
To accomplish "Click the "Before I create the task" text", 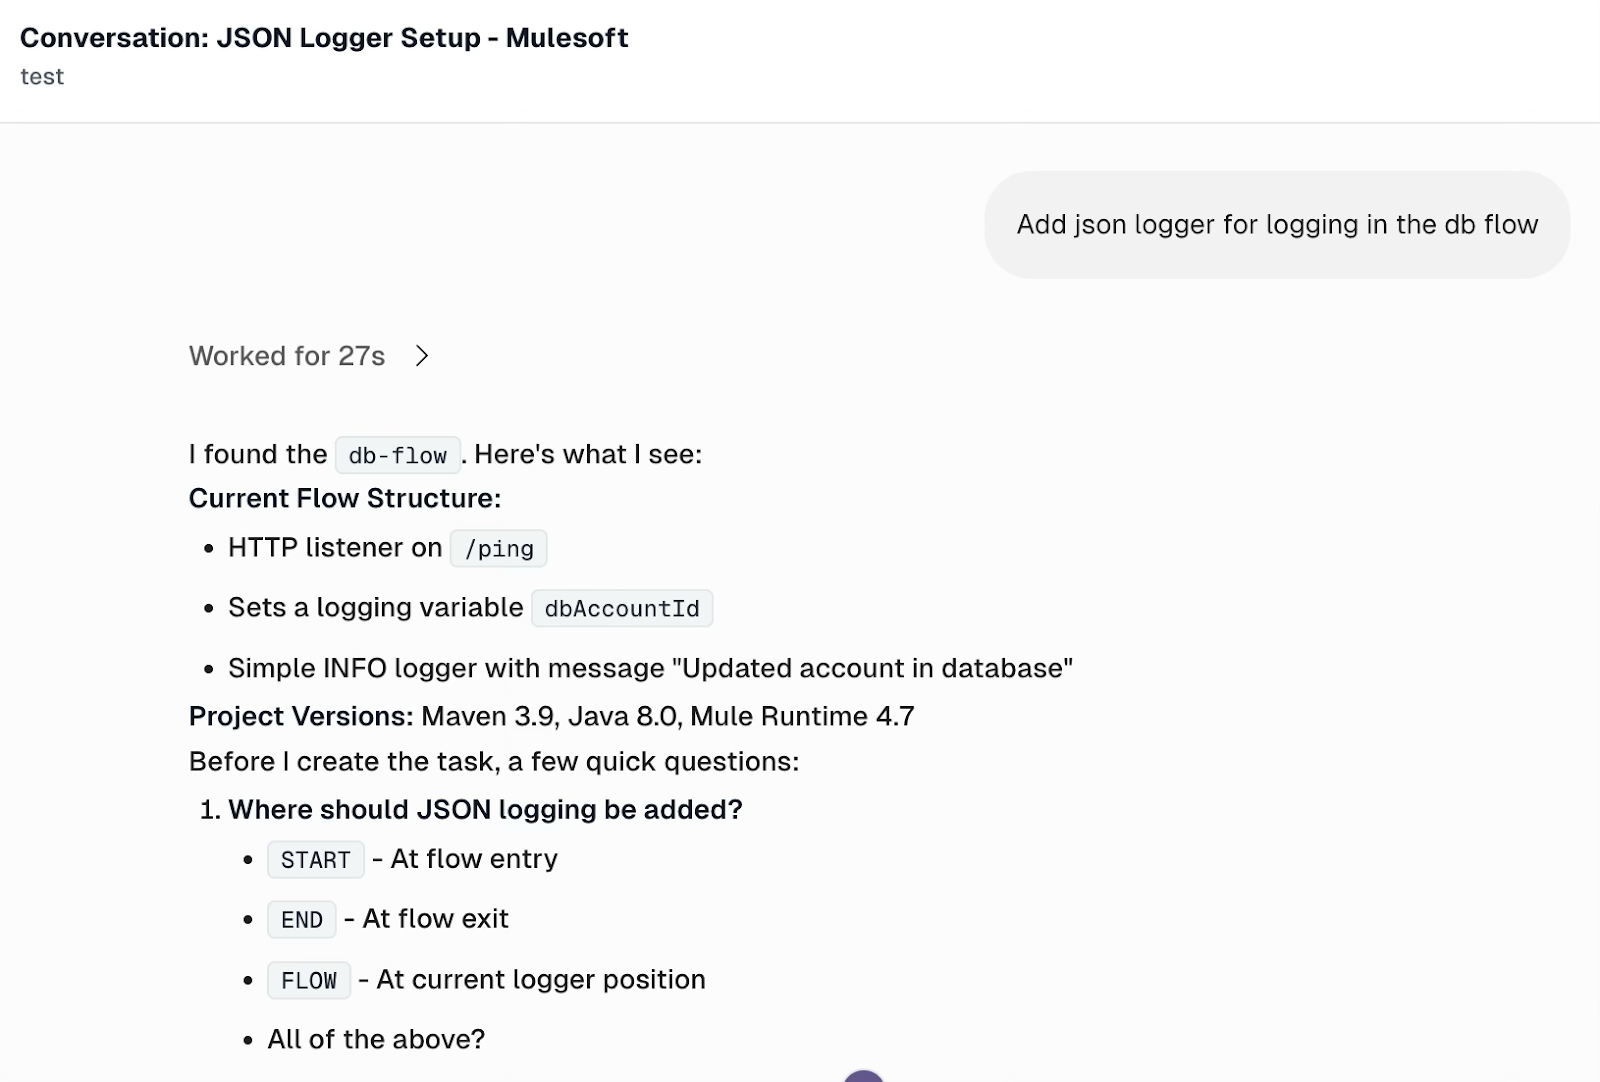I will click(493, 761).
